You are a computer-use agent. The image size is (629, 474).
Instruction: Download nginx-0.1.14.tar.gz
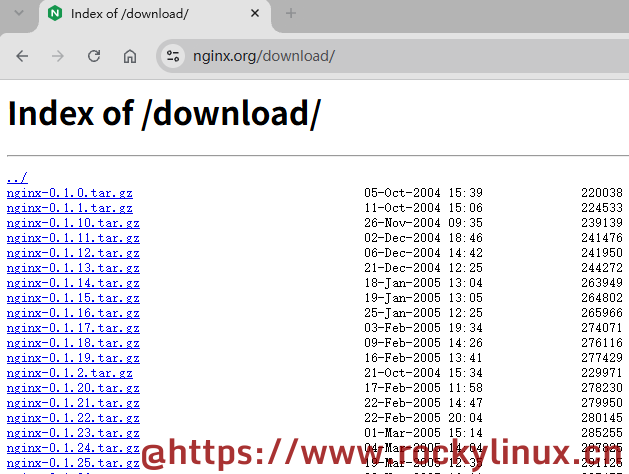click(73, 283)
